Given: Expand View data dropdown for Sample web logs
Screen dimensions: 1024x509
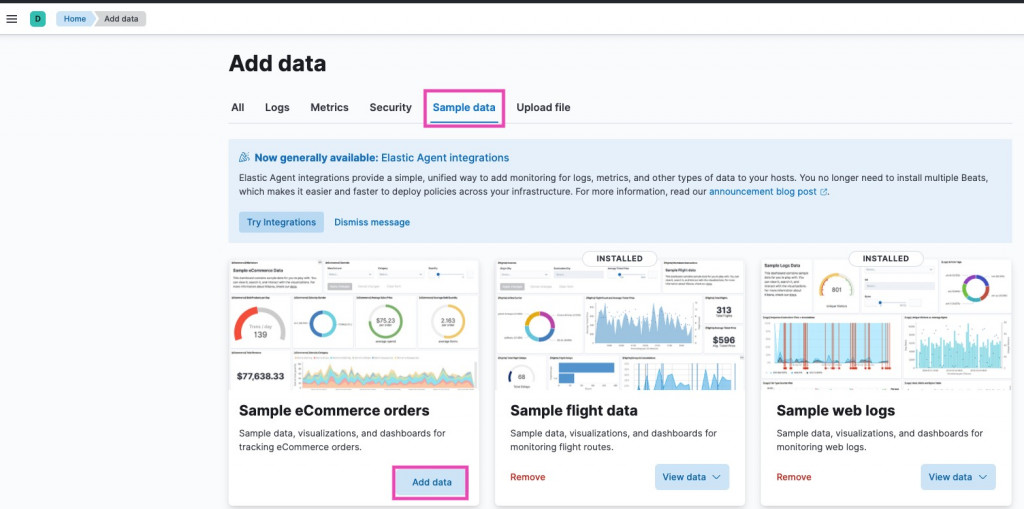Looking at the screenshot, I should tap(958, 477).
